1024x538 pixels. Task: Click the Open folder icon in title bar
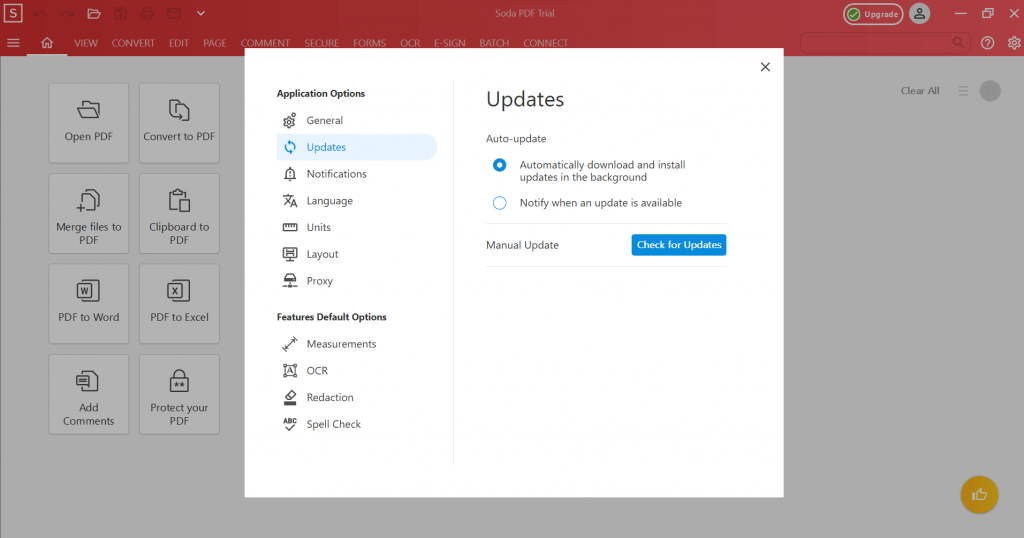tap(94, 13)
